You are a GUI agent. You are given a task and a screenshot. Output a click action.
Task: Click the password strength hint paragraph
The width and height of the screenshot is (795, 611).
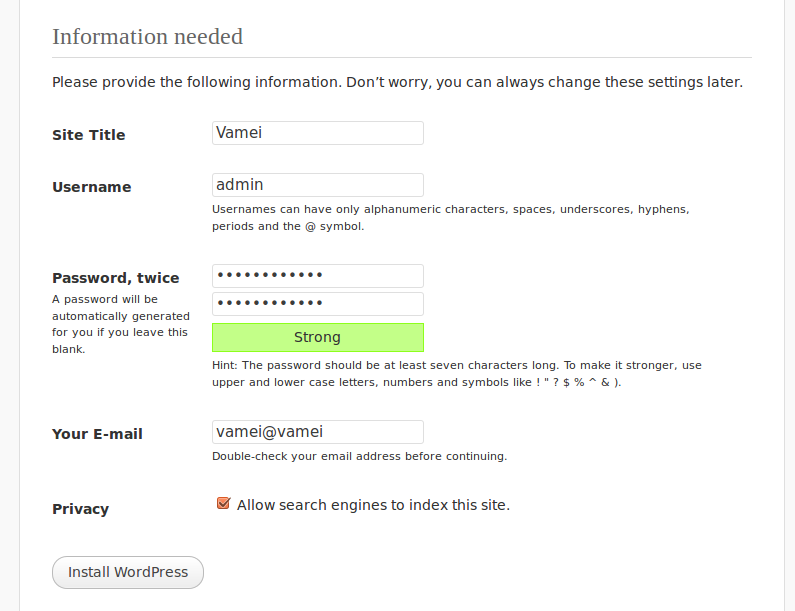(457, 374)
